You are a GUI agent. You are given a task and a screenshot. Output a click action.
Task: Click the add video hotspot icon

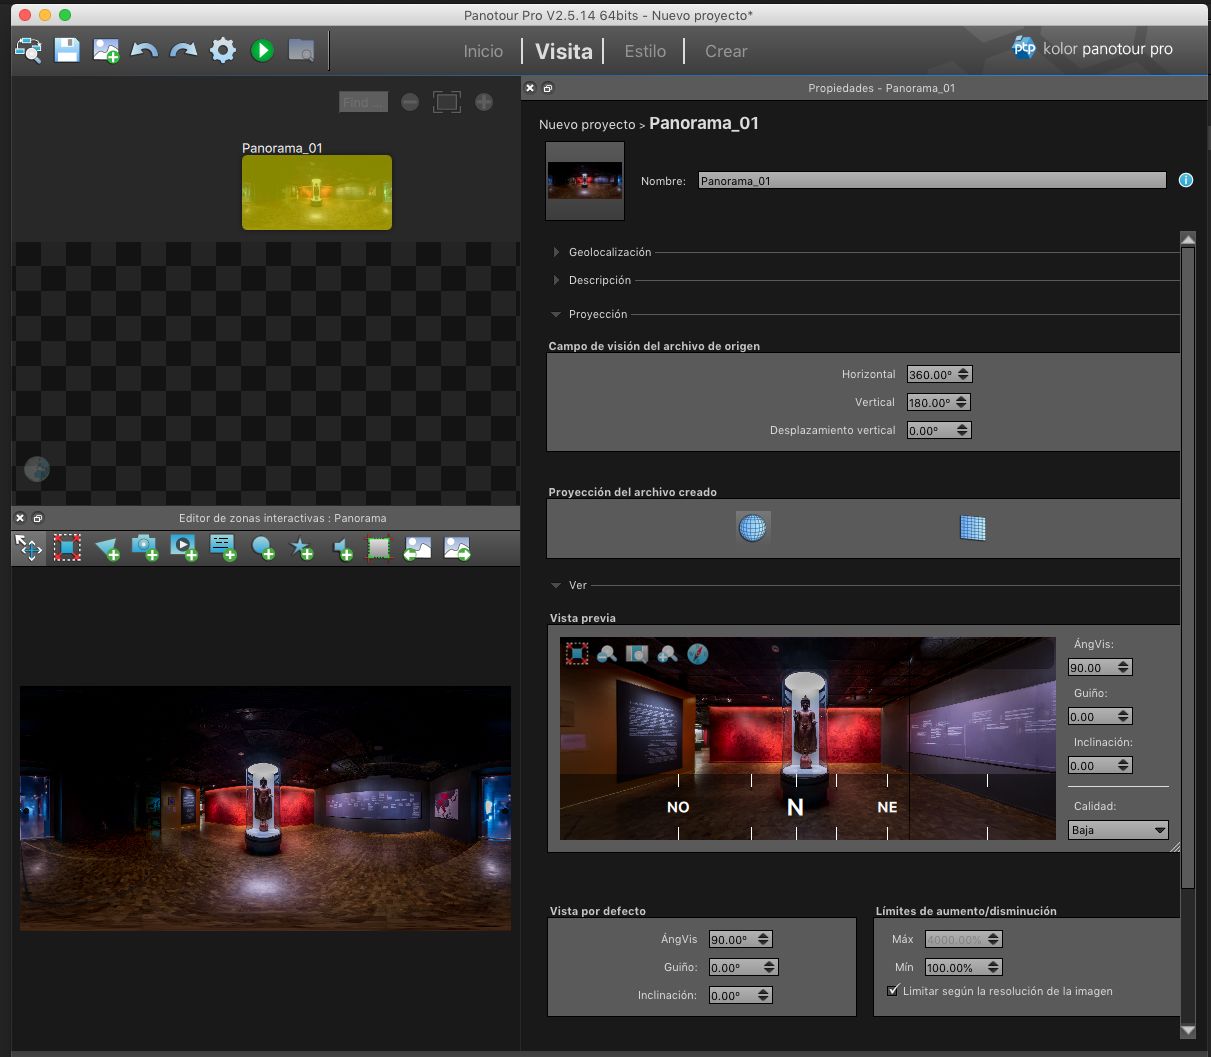(x=184, y=547)
